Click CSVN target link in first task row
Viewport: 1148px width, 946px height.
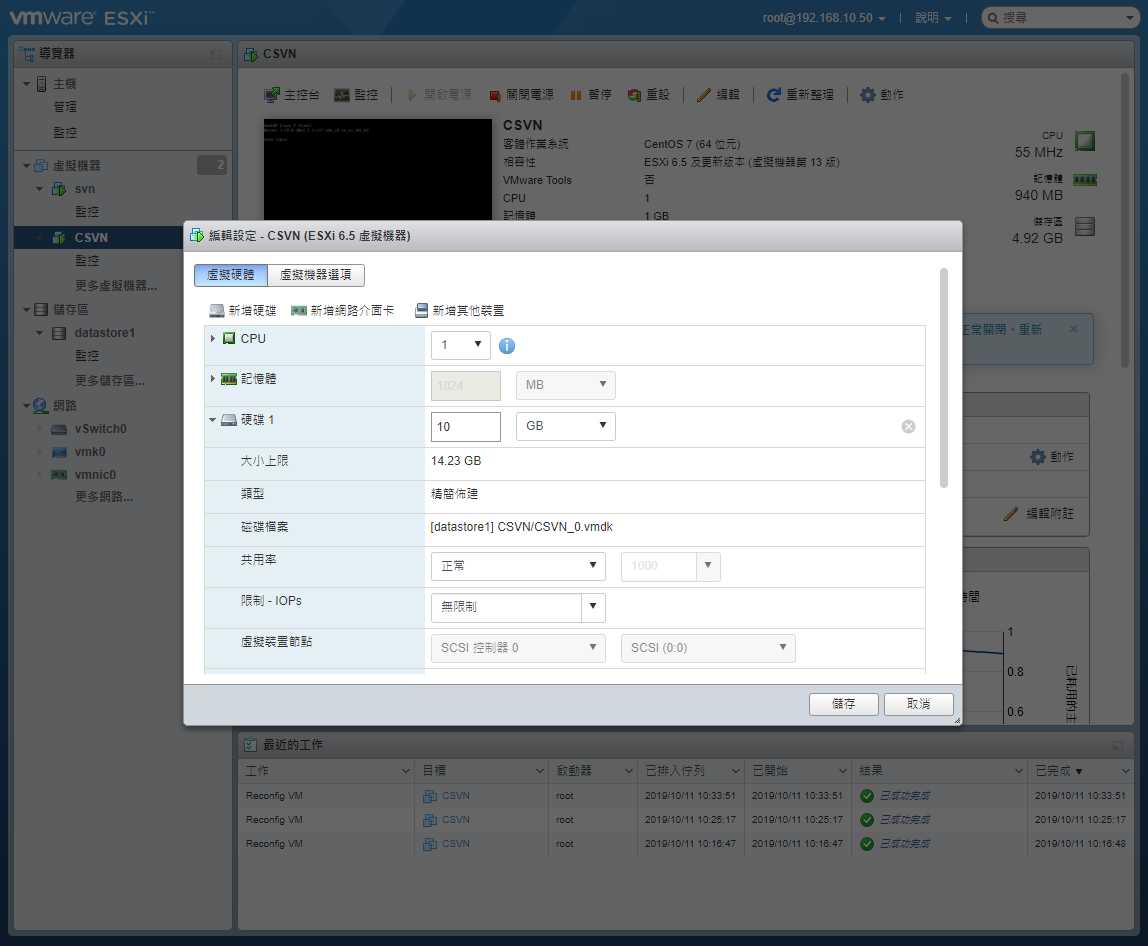coord(455,796)
